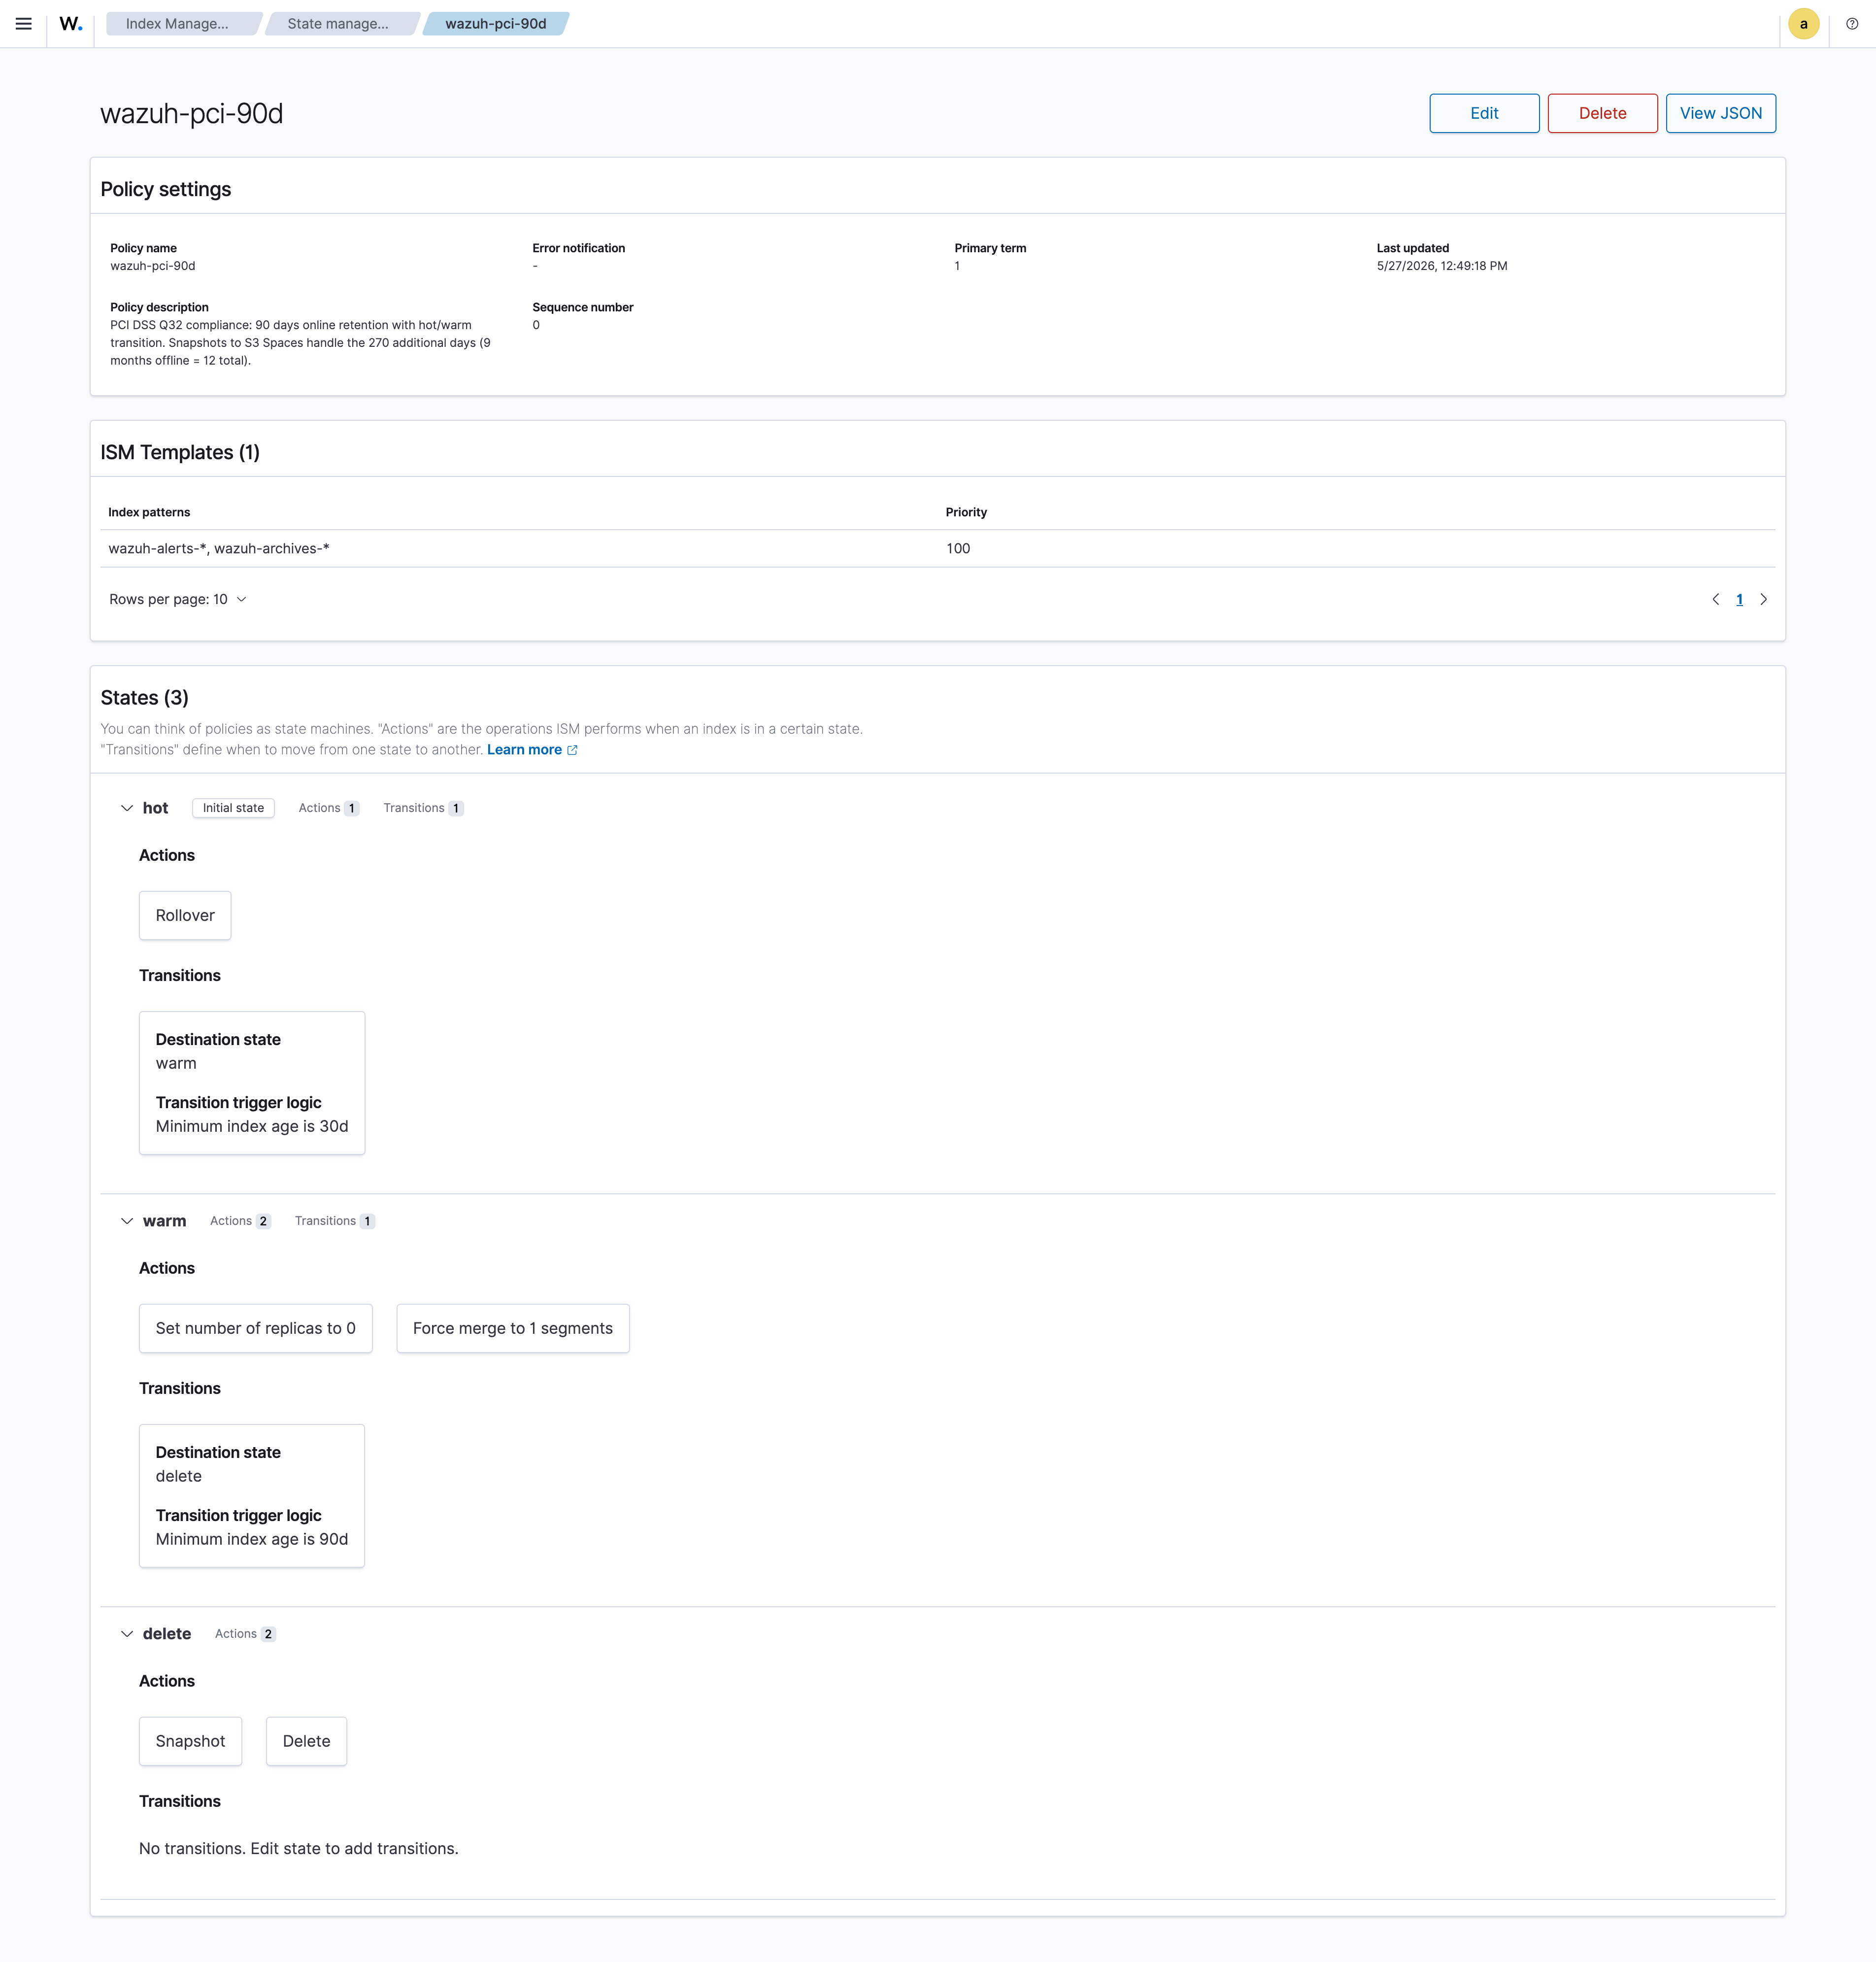The width and height of the screenshot is (1876, 1962).
Task: Click the Edit policy button
Action: click(1484, 113)
